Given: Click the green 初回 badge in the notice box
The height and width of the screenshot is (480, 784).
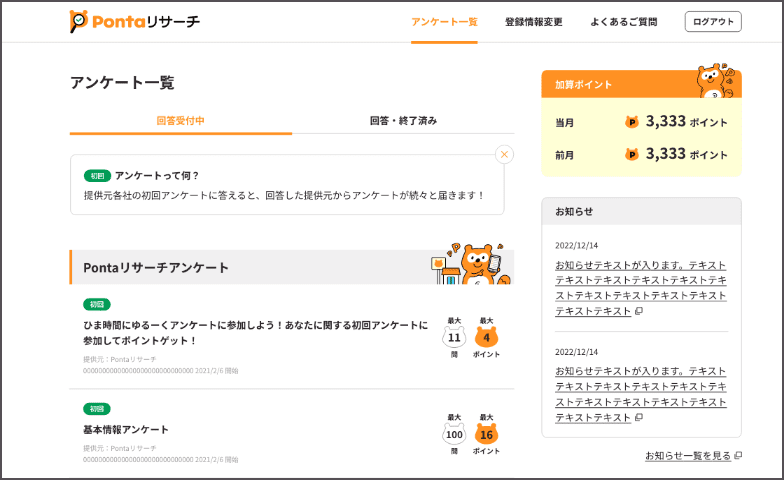Looking at the screenshot, I should click(97, 176).
